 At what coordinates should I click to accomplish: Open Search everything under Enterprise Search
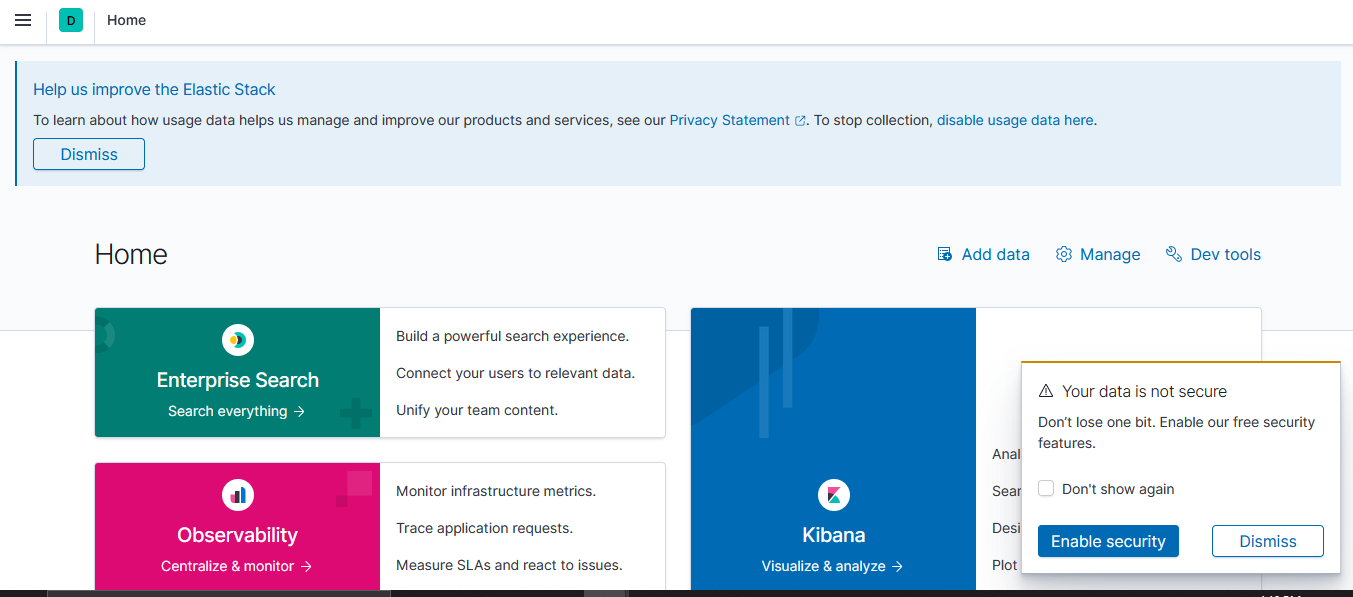point(237,411)
